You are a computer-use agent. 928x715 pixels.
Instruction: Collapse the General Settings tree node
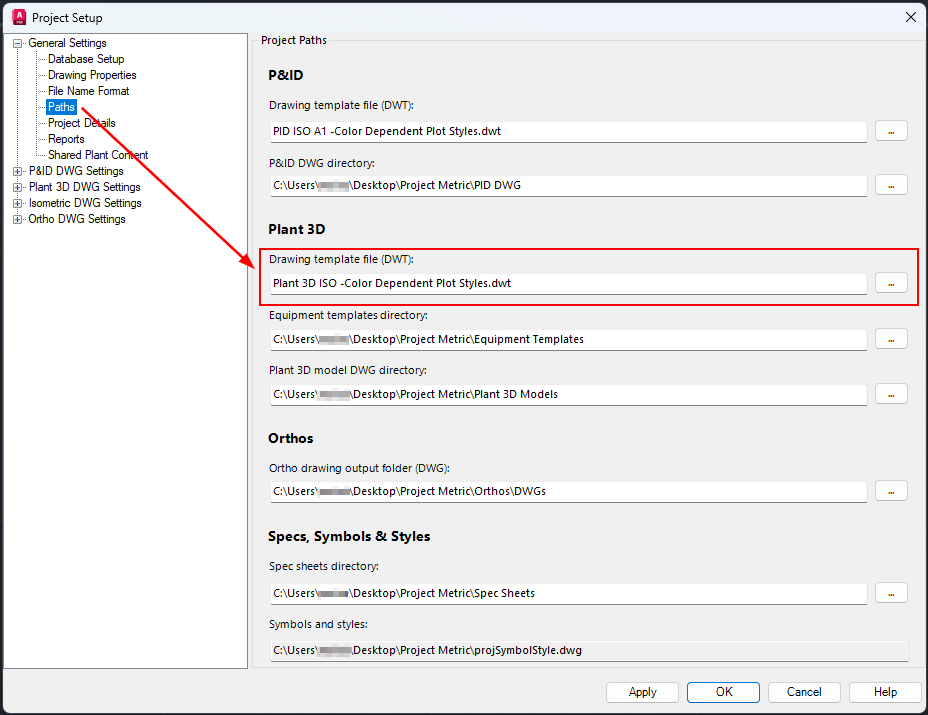(x=18, y=43)
